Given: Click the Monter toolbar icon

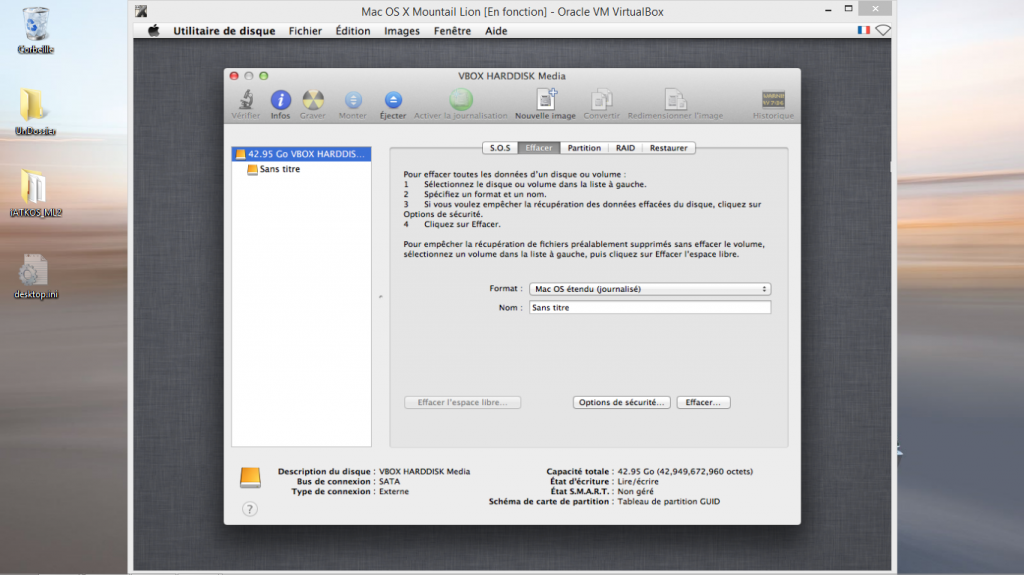Looking at the screenshot, I should tap(353, 100).
